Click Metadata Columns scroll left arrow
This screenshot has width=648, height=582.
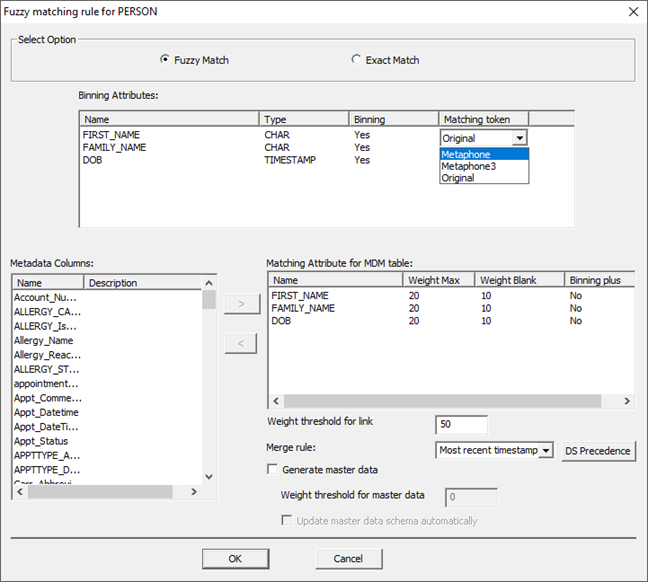click(20, 491)
